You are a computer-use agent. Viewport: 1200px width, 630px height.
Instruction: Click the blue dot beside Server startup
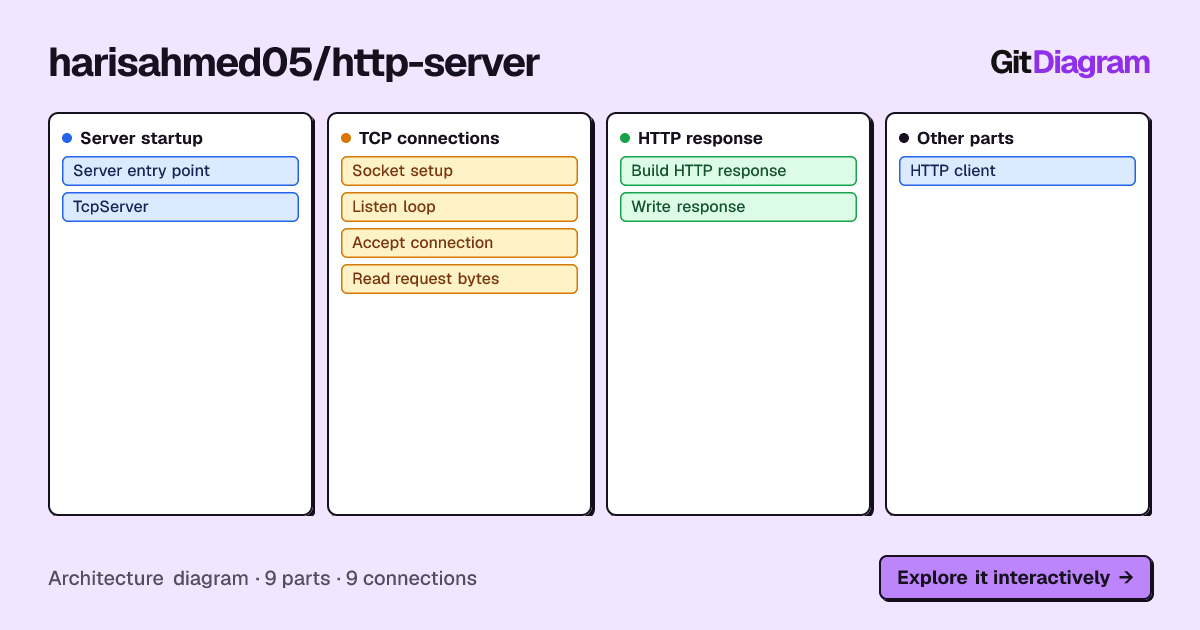tap(67, 138)
